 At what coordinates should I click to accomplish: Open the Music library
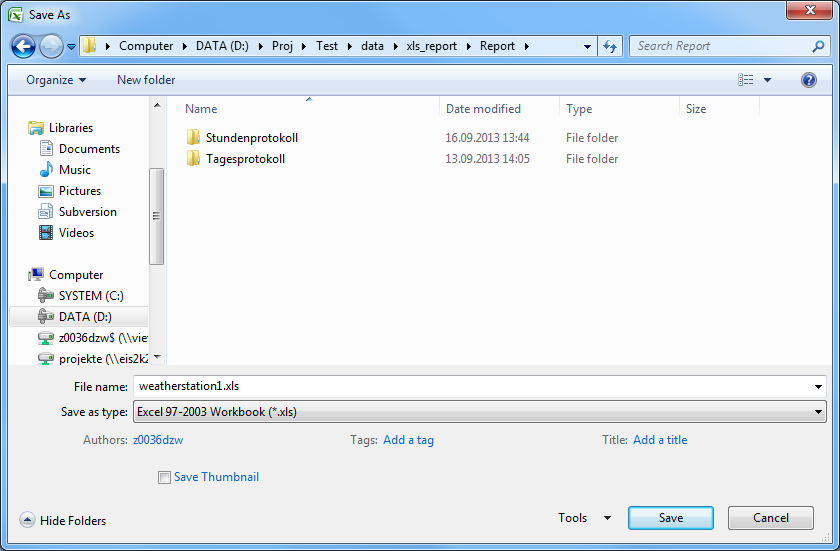click(x=74, y=169)
